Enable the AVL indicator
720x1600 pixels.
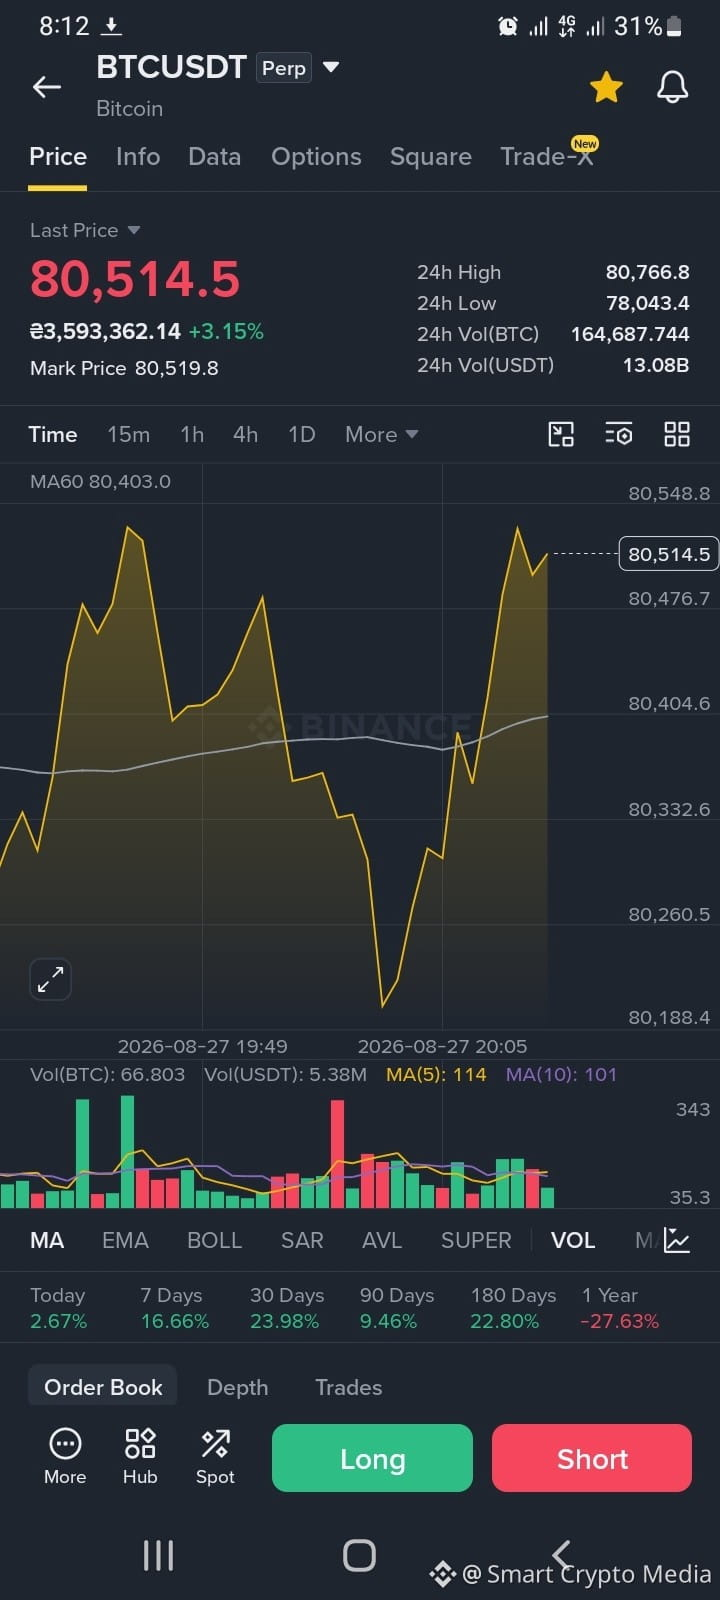tap(382, 1240)
